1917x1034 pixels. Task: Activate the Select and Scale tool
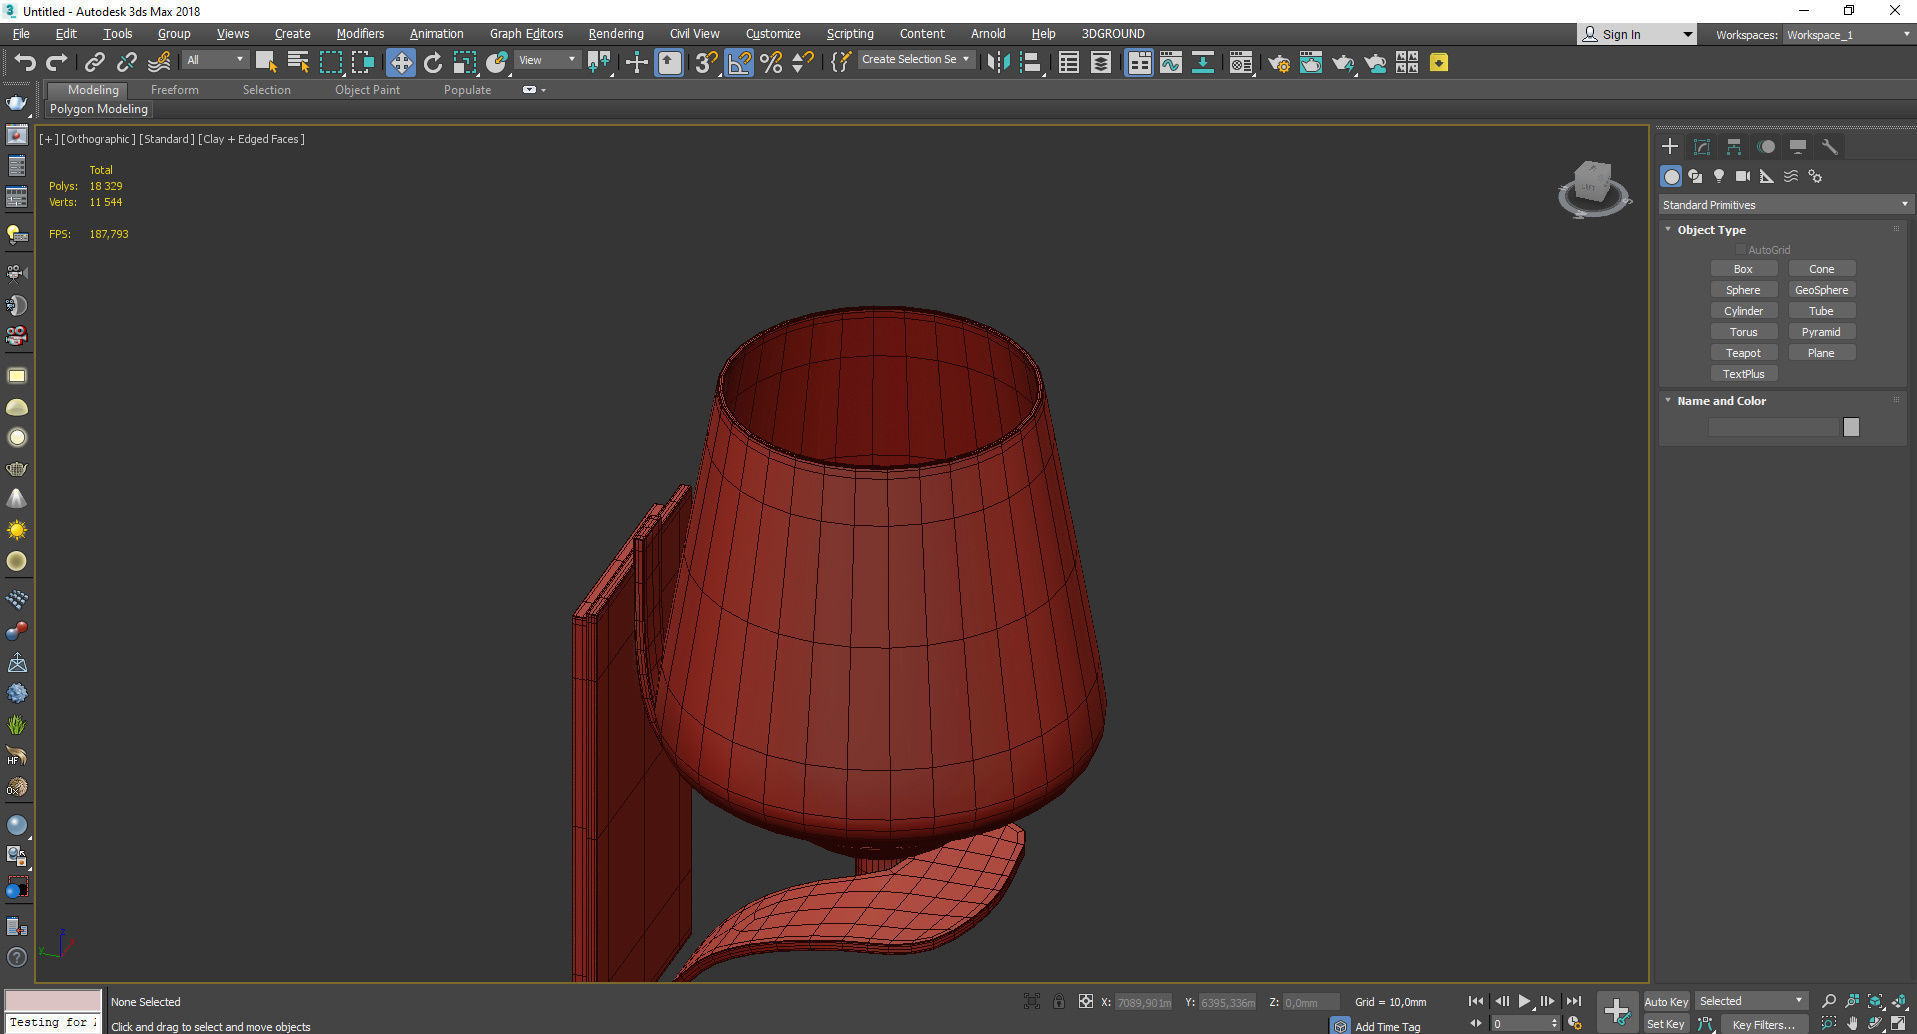465,63
